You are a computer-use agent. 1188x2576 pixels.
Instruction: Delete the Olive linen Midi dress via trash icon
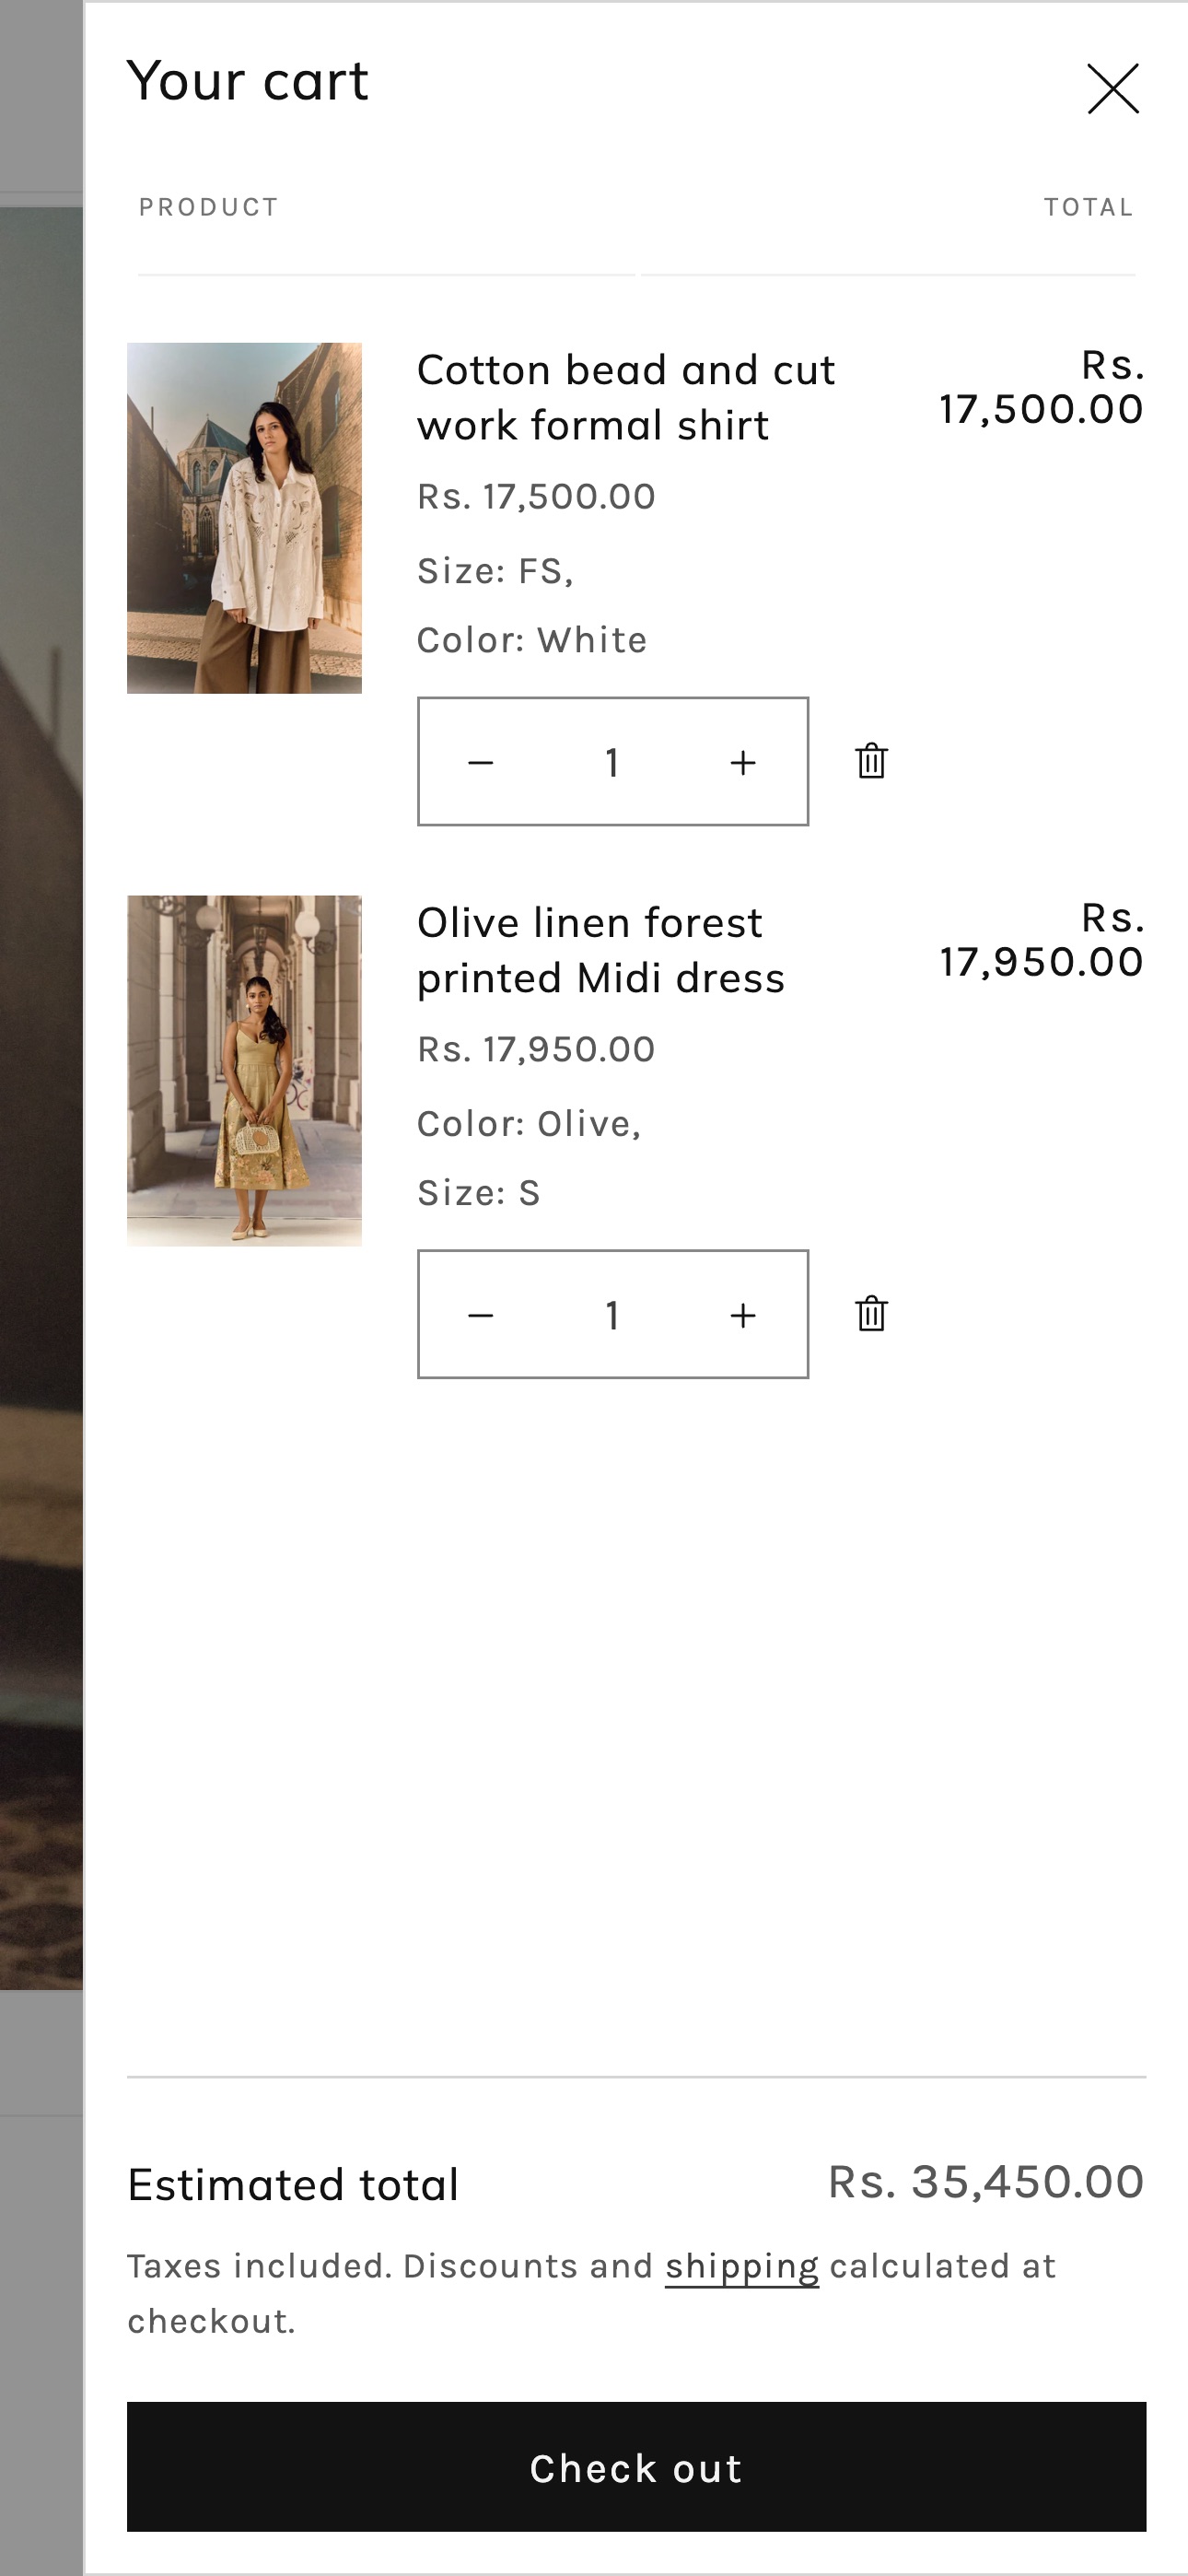pos(871,1313)
